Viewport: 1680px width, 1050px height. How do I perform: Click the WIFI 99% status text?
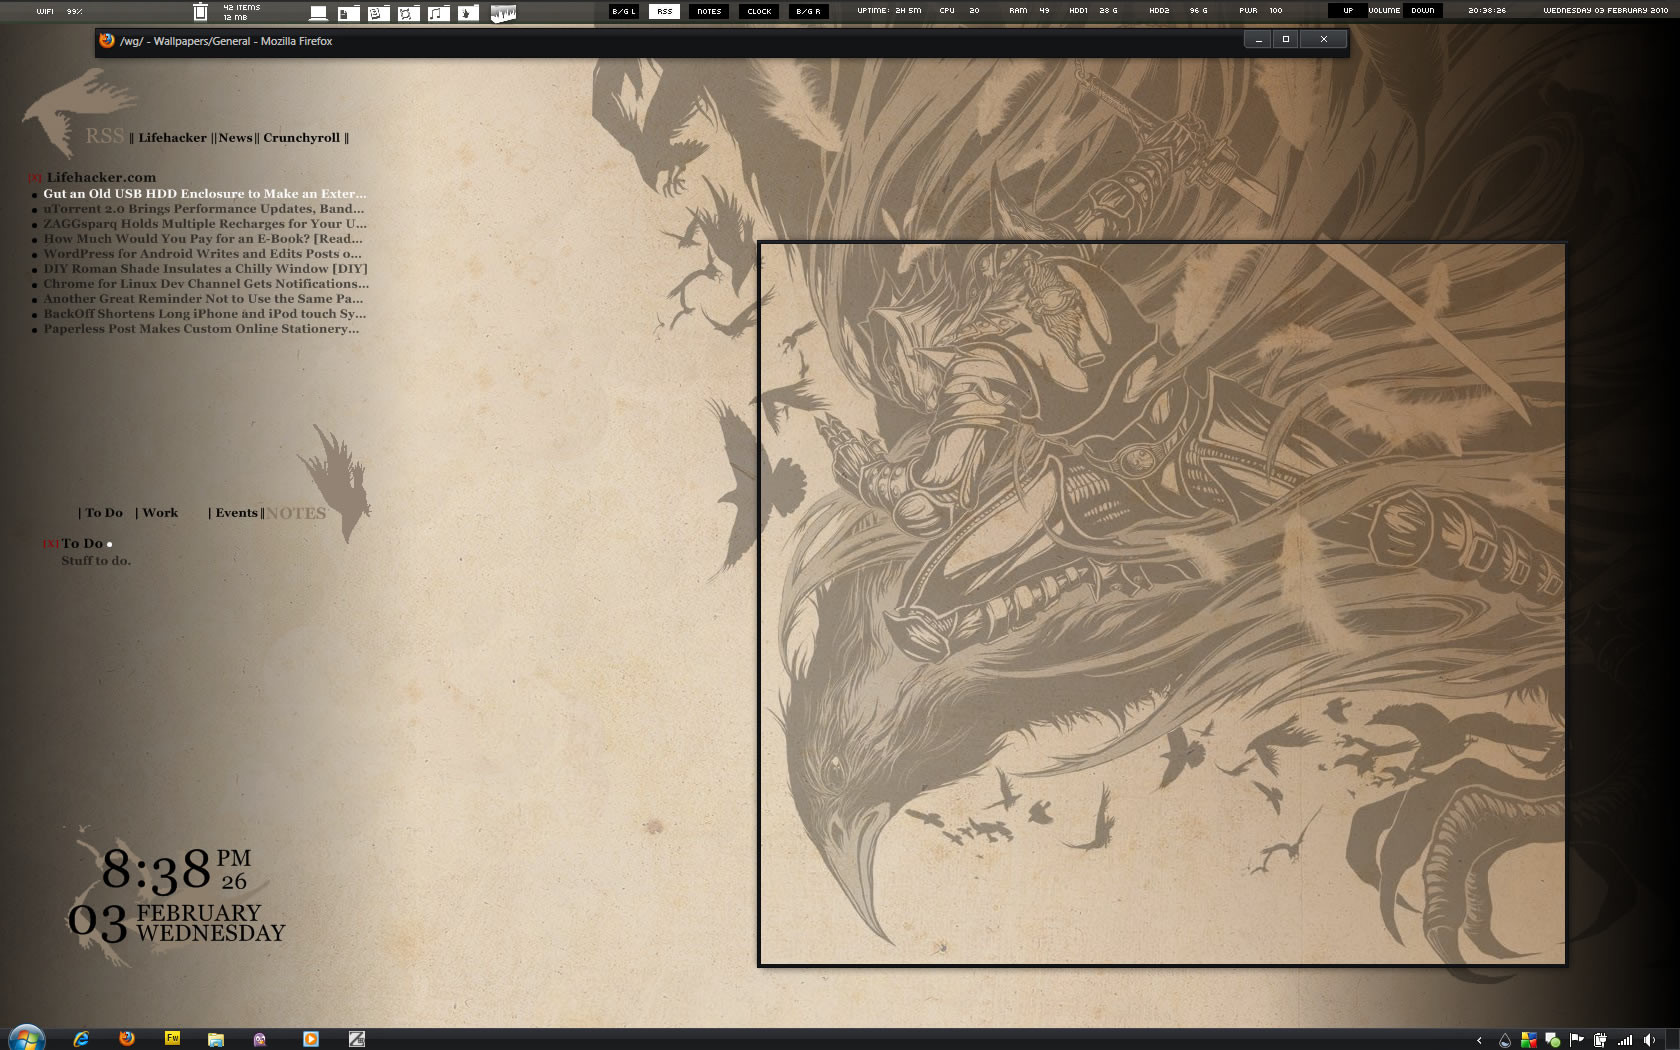coord(59,11)
